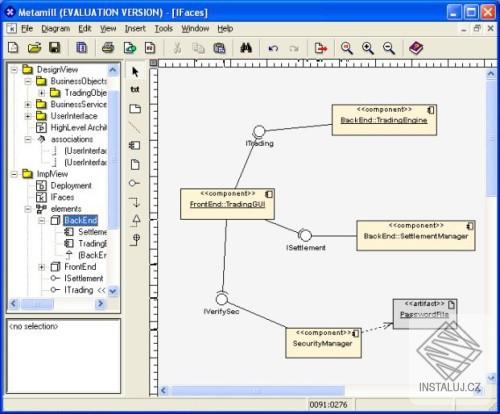Open the Tools menu

point(163,29)
